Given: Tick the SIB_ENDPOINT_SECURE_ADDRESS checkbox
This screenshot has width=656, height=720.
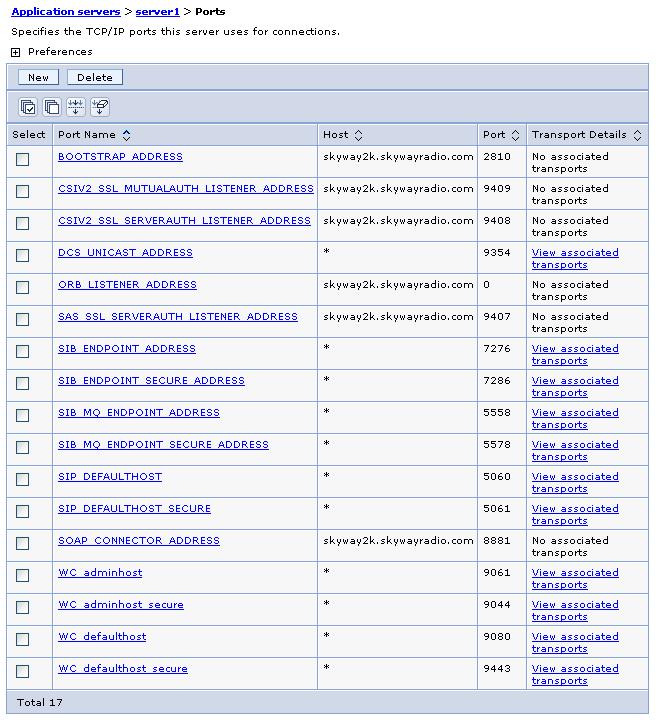Looking at the screenshot, I should 22,383.
